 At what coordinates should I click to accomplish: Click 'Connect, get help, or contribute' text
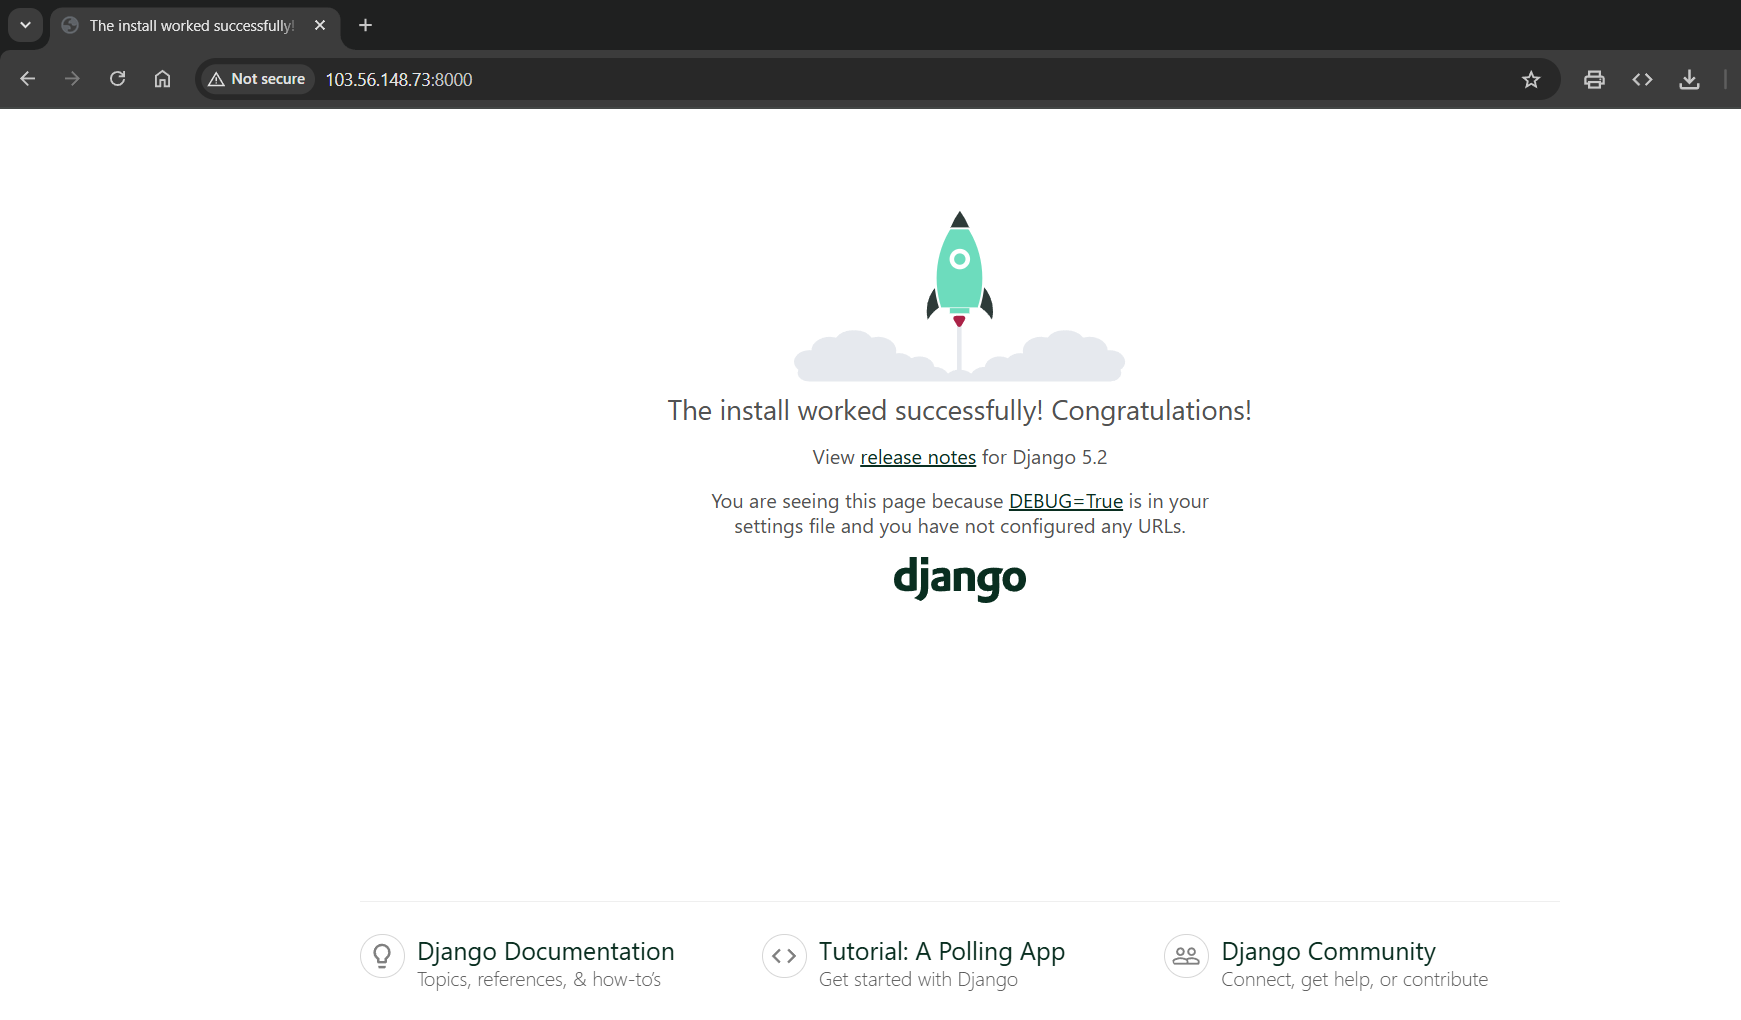click(x=1354, y=980)
